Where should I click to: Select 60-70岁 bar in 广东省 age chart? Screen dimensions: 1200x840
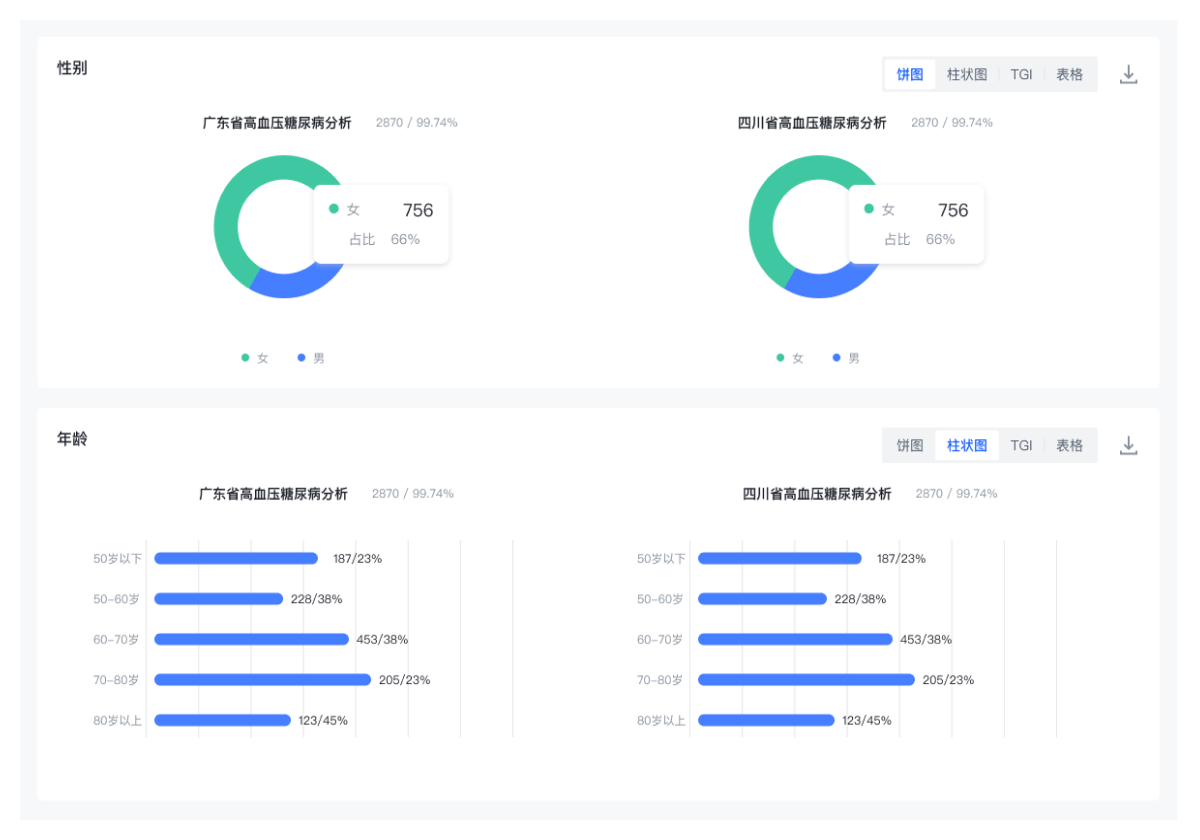[x=251, y=639]
